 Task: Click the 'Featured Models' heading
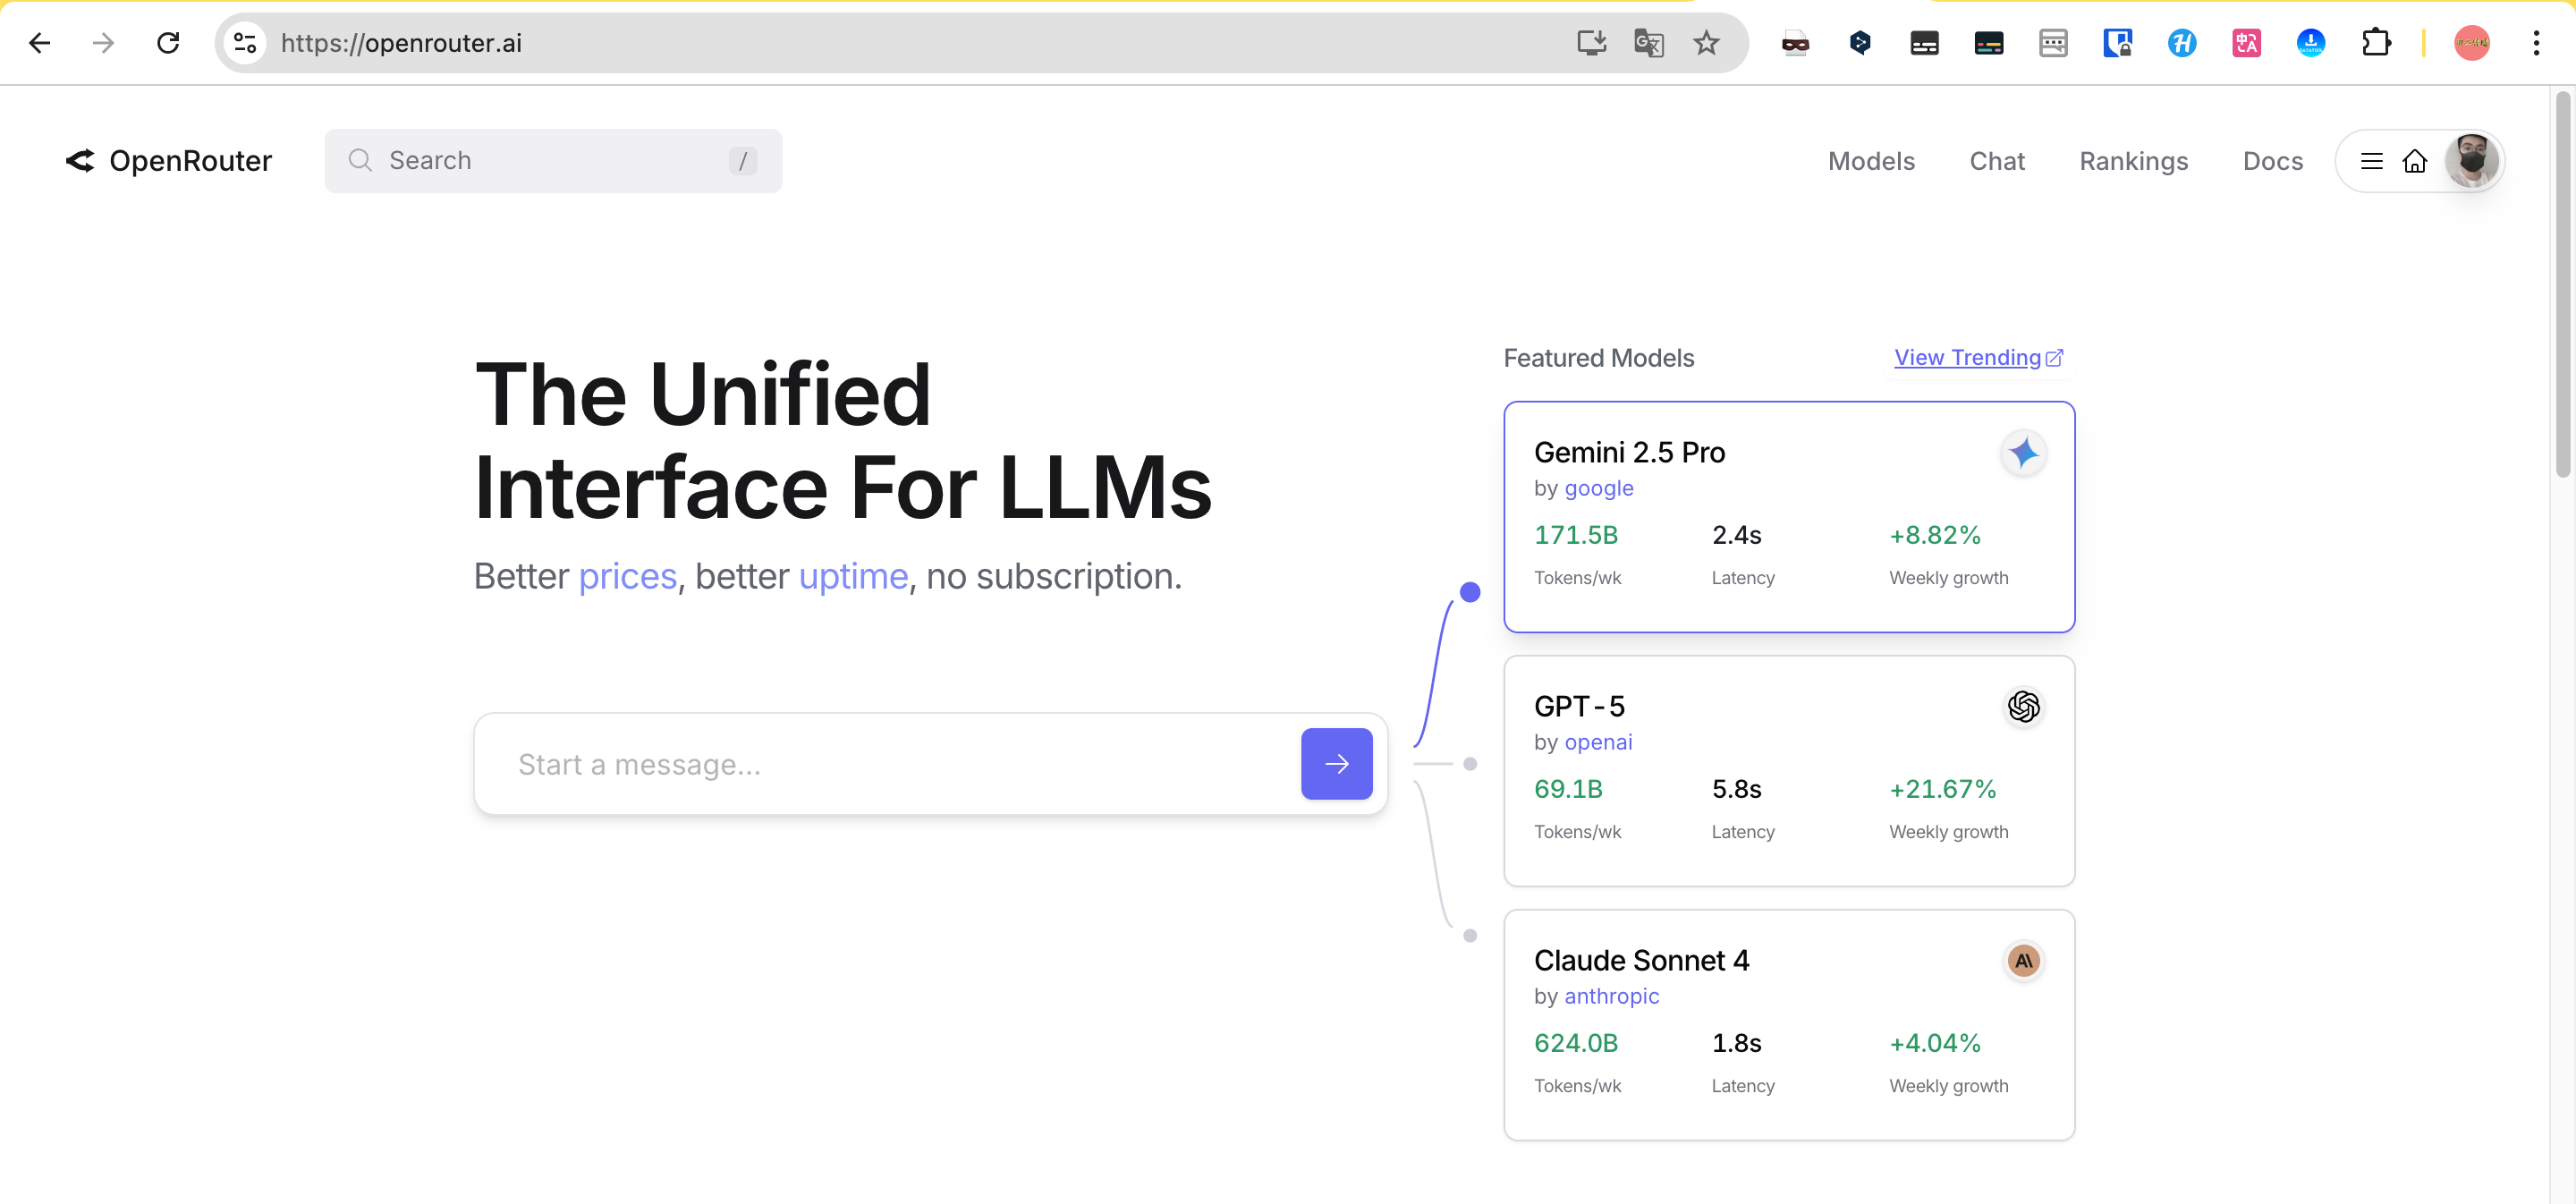point(1598,358)
